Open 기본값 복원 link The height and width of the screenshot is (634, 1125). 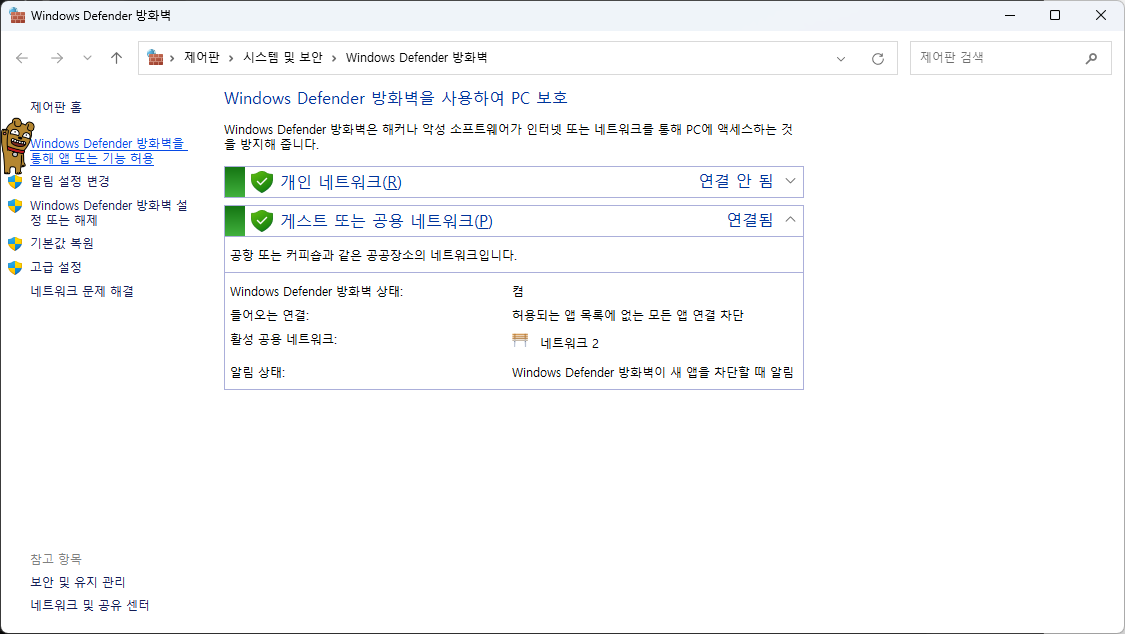click(x=62, y=243)
